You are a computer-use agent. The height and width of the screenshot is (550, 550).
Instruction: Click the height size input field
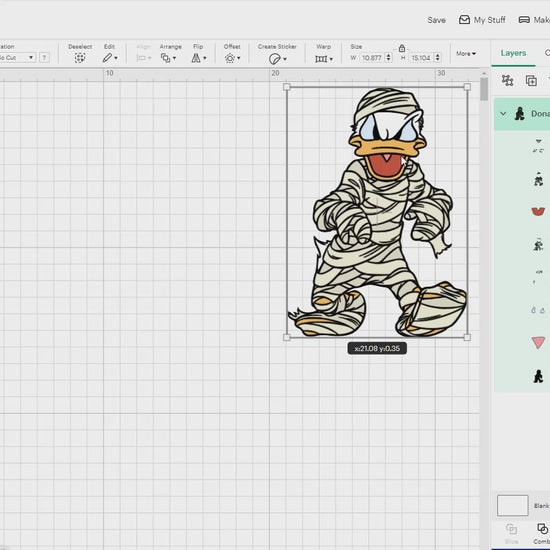421,58
